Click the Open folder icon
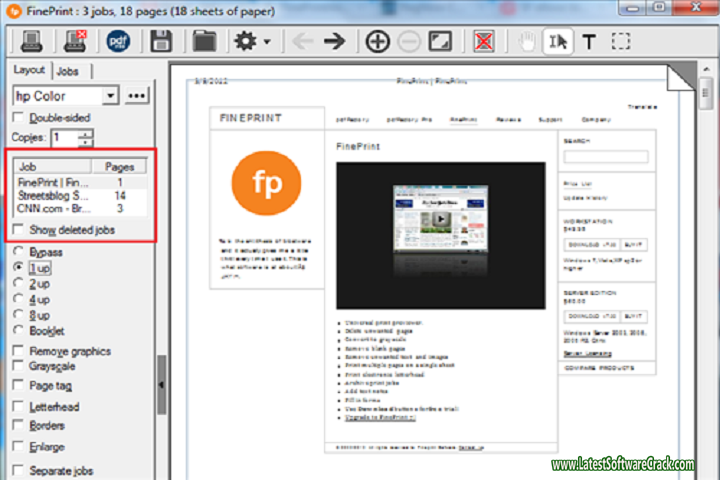The height and width of the screenshot is (480, 720). [205, 41]
